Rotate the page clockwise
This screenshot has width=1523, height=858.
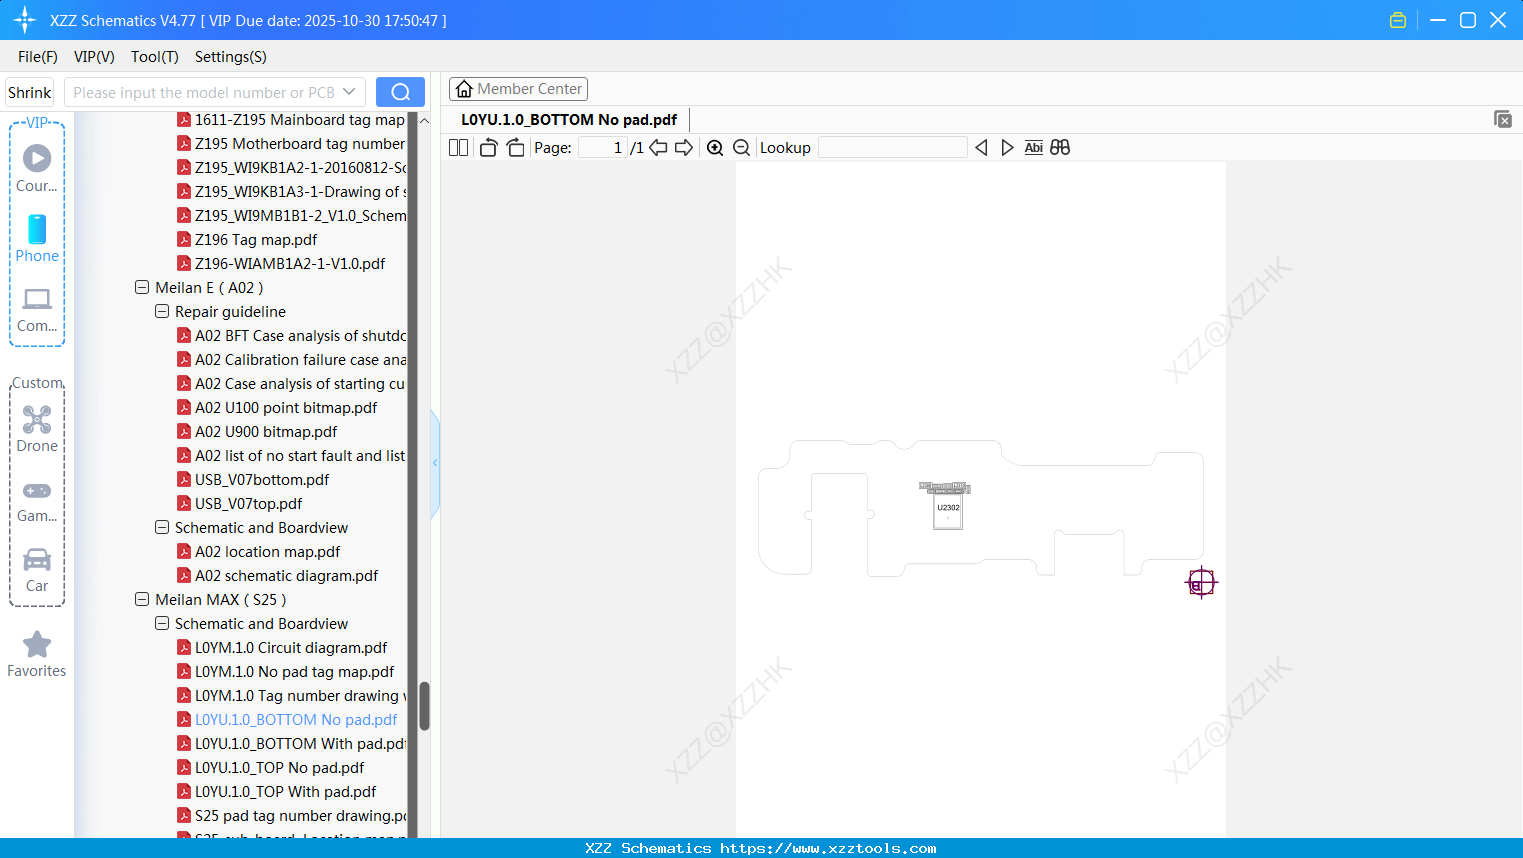coord(514,146)
